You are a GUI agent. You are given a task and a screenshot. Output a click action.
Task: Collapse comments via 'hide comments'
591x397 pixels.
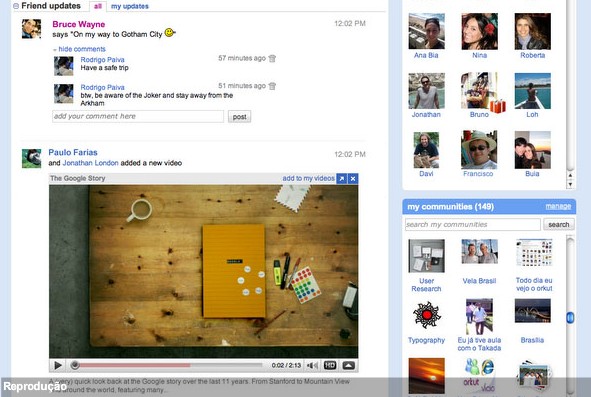(82, 49)
